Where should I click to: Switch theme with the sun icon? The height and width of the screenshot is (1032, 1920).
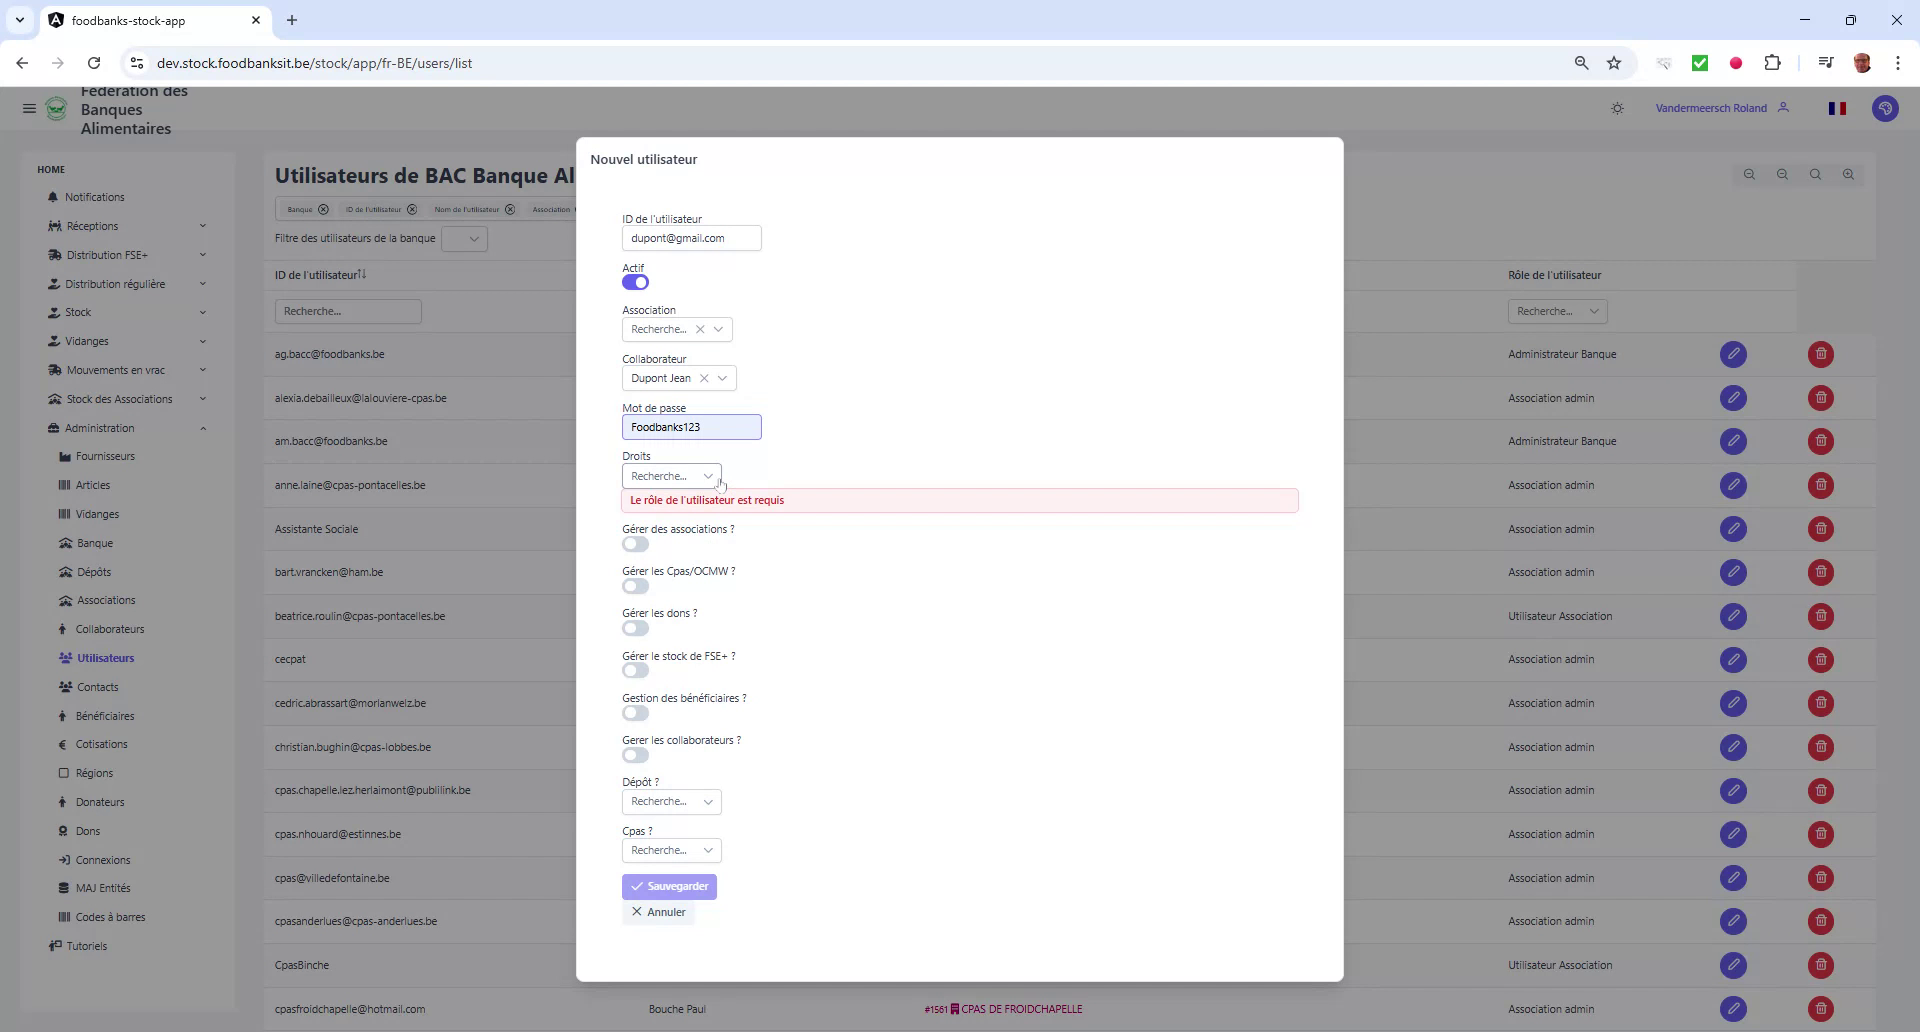click(x=1617, y=107)
